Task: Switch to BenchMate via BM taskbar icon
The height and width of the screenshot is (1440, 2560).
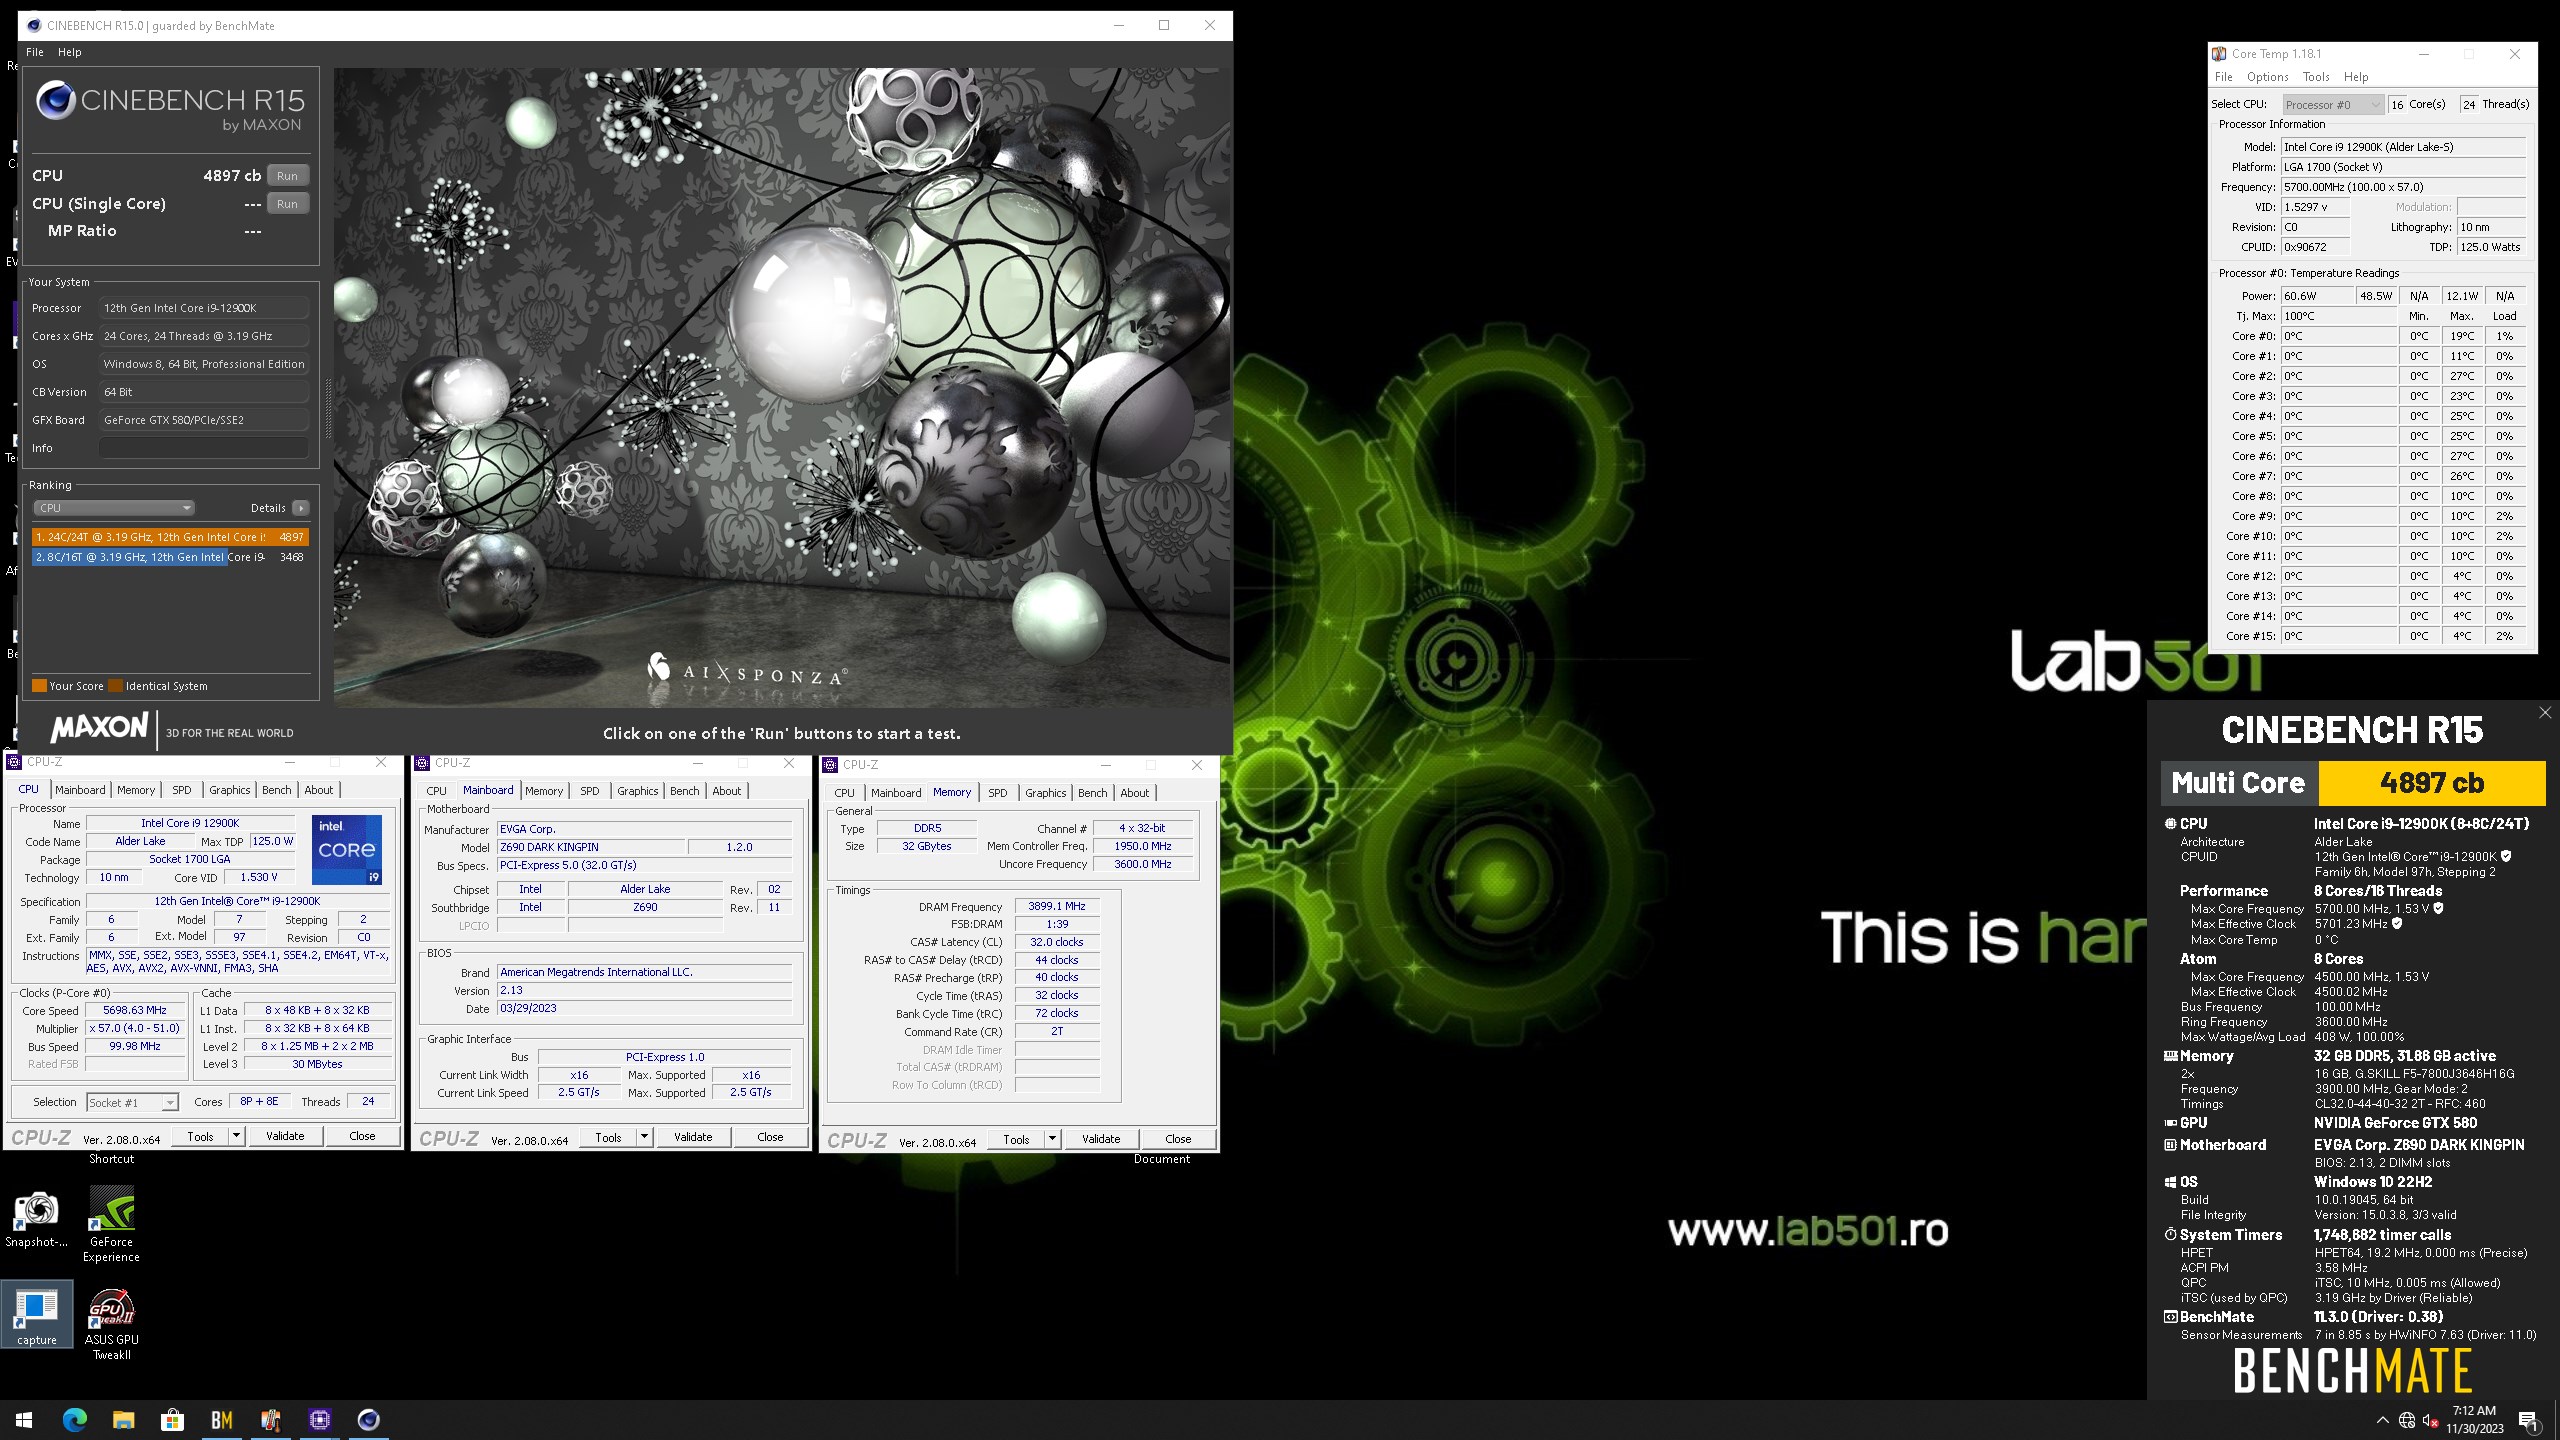Action: 221,1419
